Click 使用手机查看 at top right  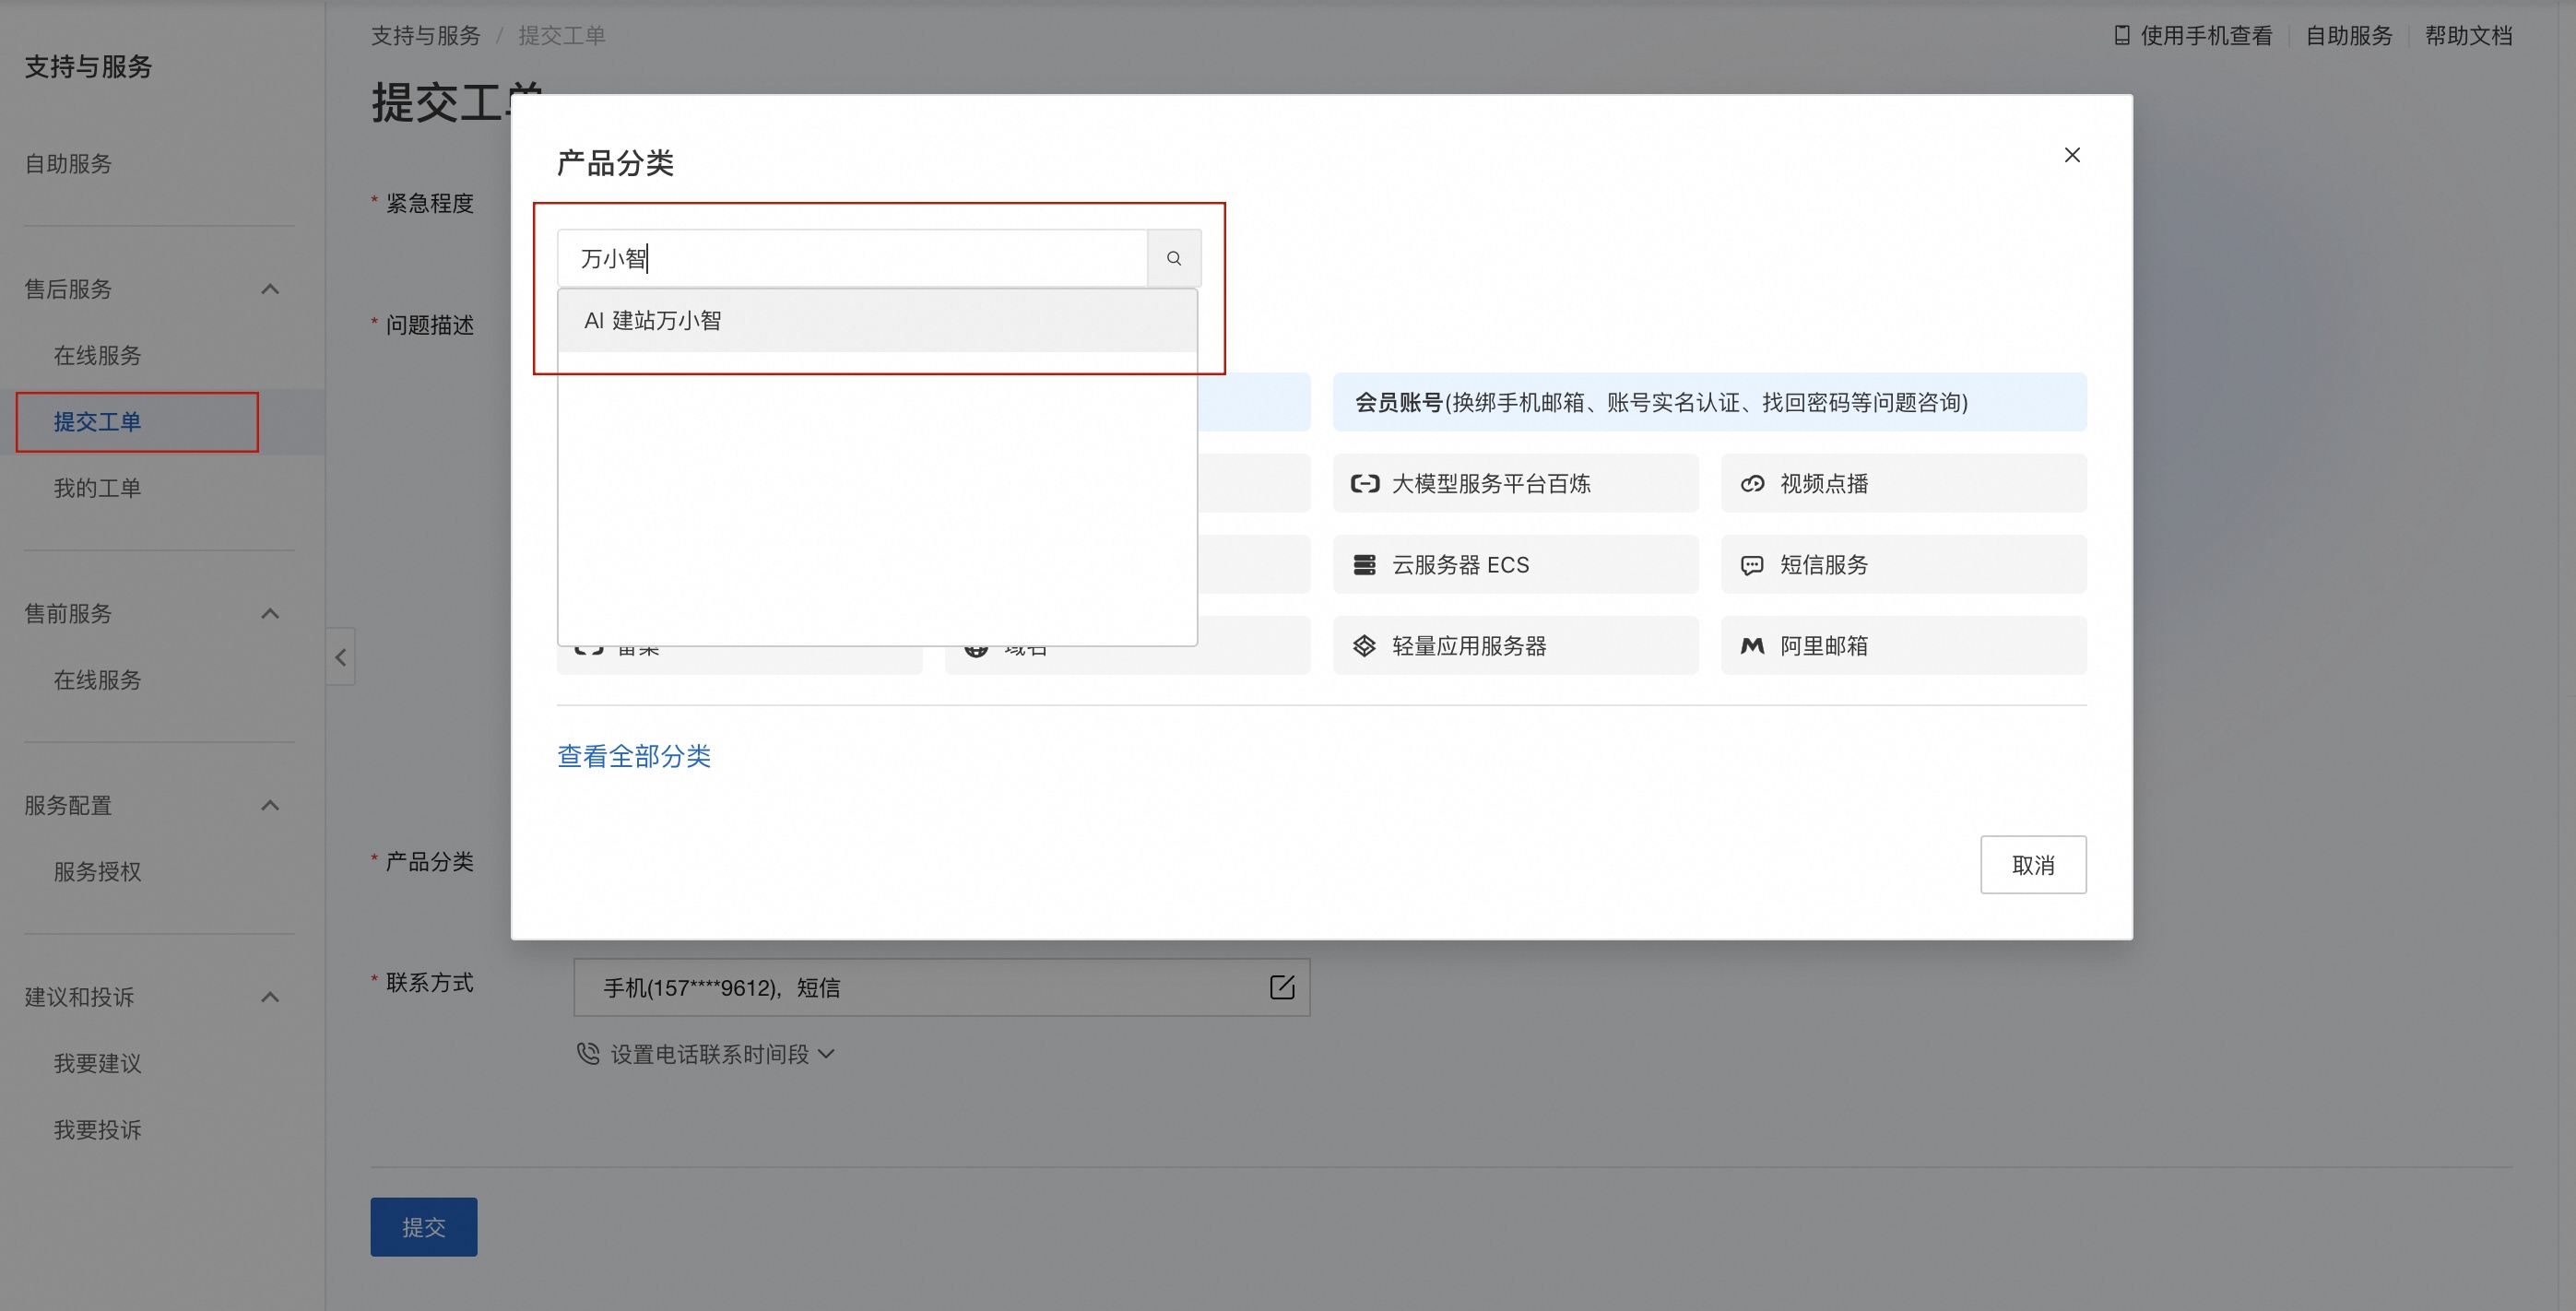coord(2205,36)
